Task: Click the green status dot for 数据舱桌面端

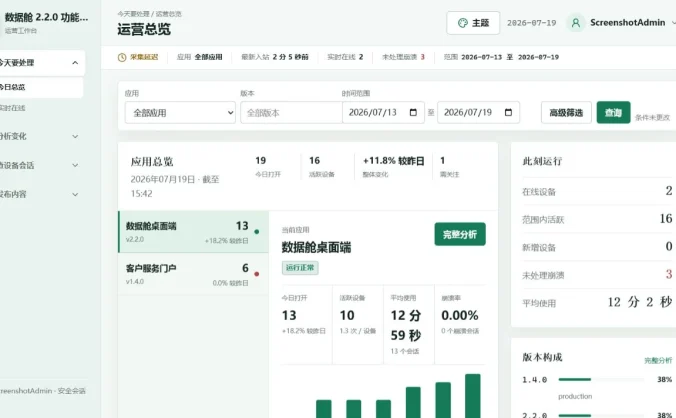Action: point(257,232)
